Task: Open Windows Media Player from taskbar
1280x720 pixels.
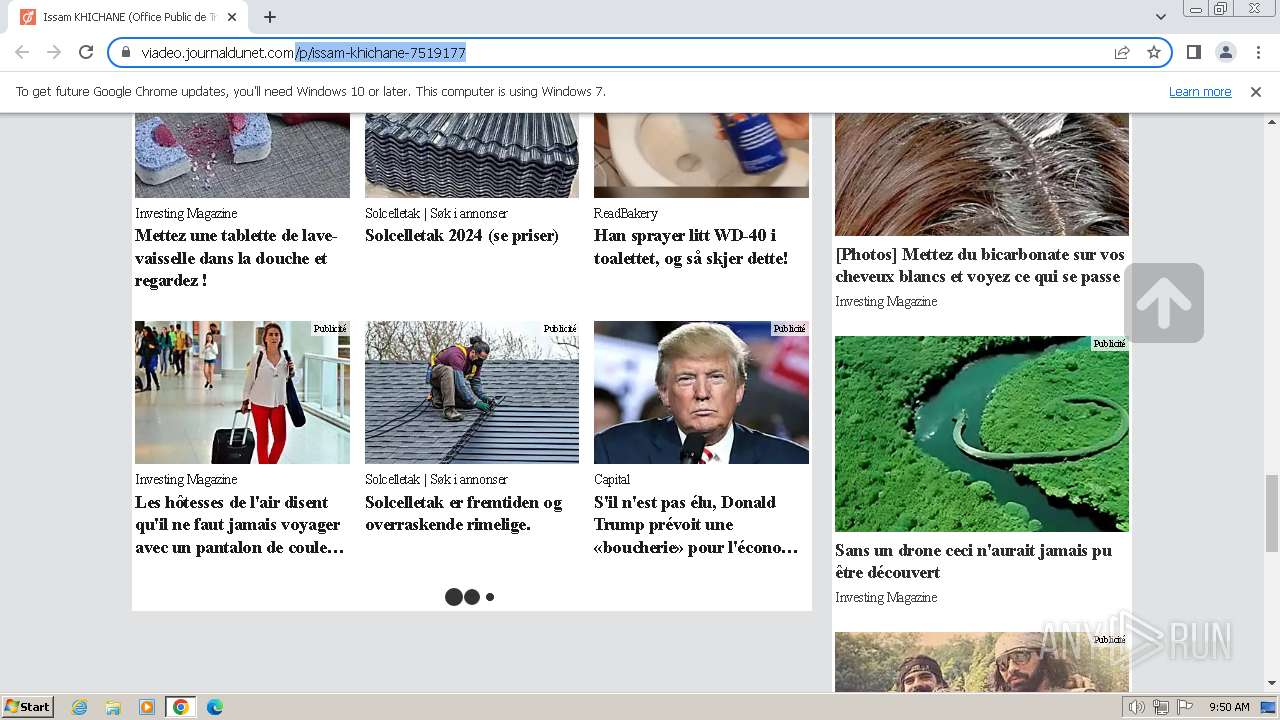Action: (x=147, y=707)
